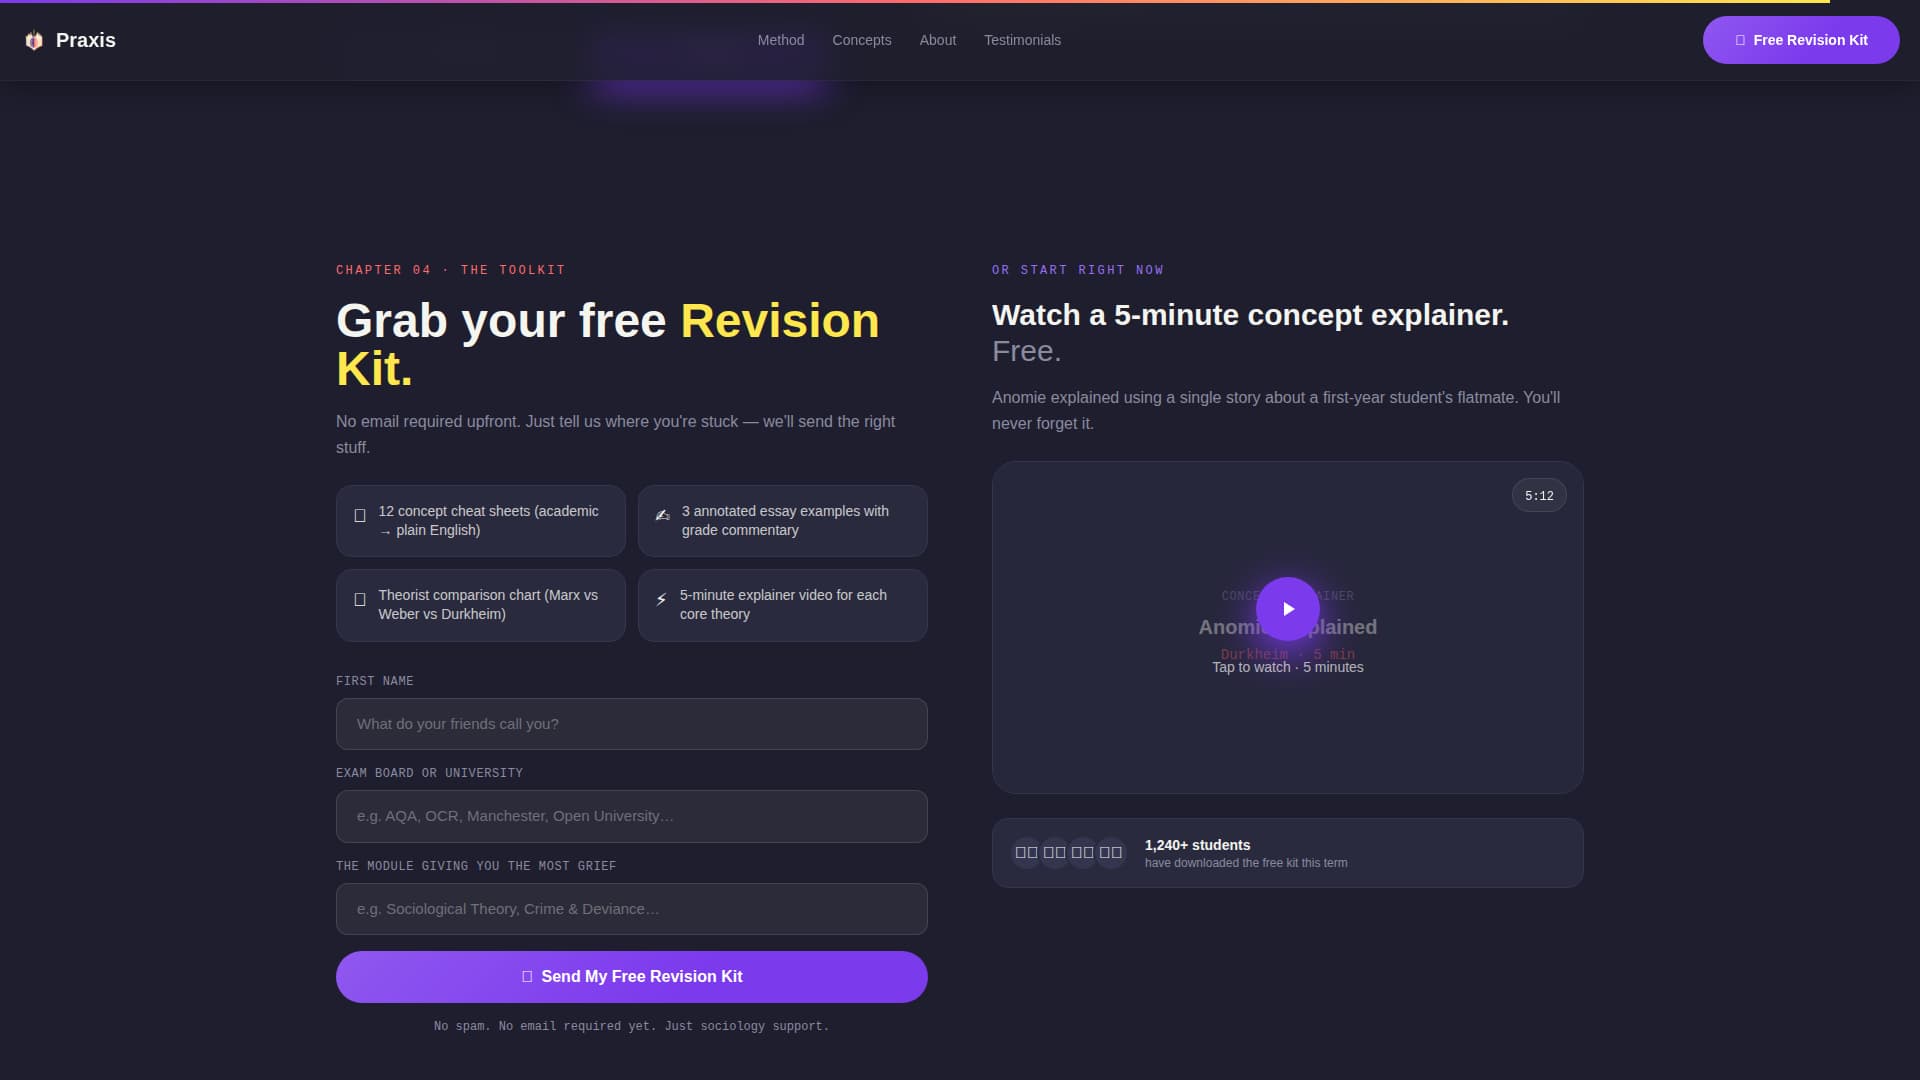This screenshot has width=1920, height=1080.
Task: Click the icon beside 12 concept cheat sheets
Action: pyautogui.click(x=360, y=516)
